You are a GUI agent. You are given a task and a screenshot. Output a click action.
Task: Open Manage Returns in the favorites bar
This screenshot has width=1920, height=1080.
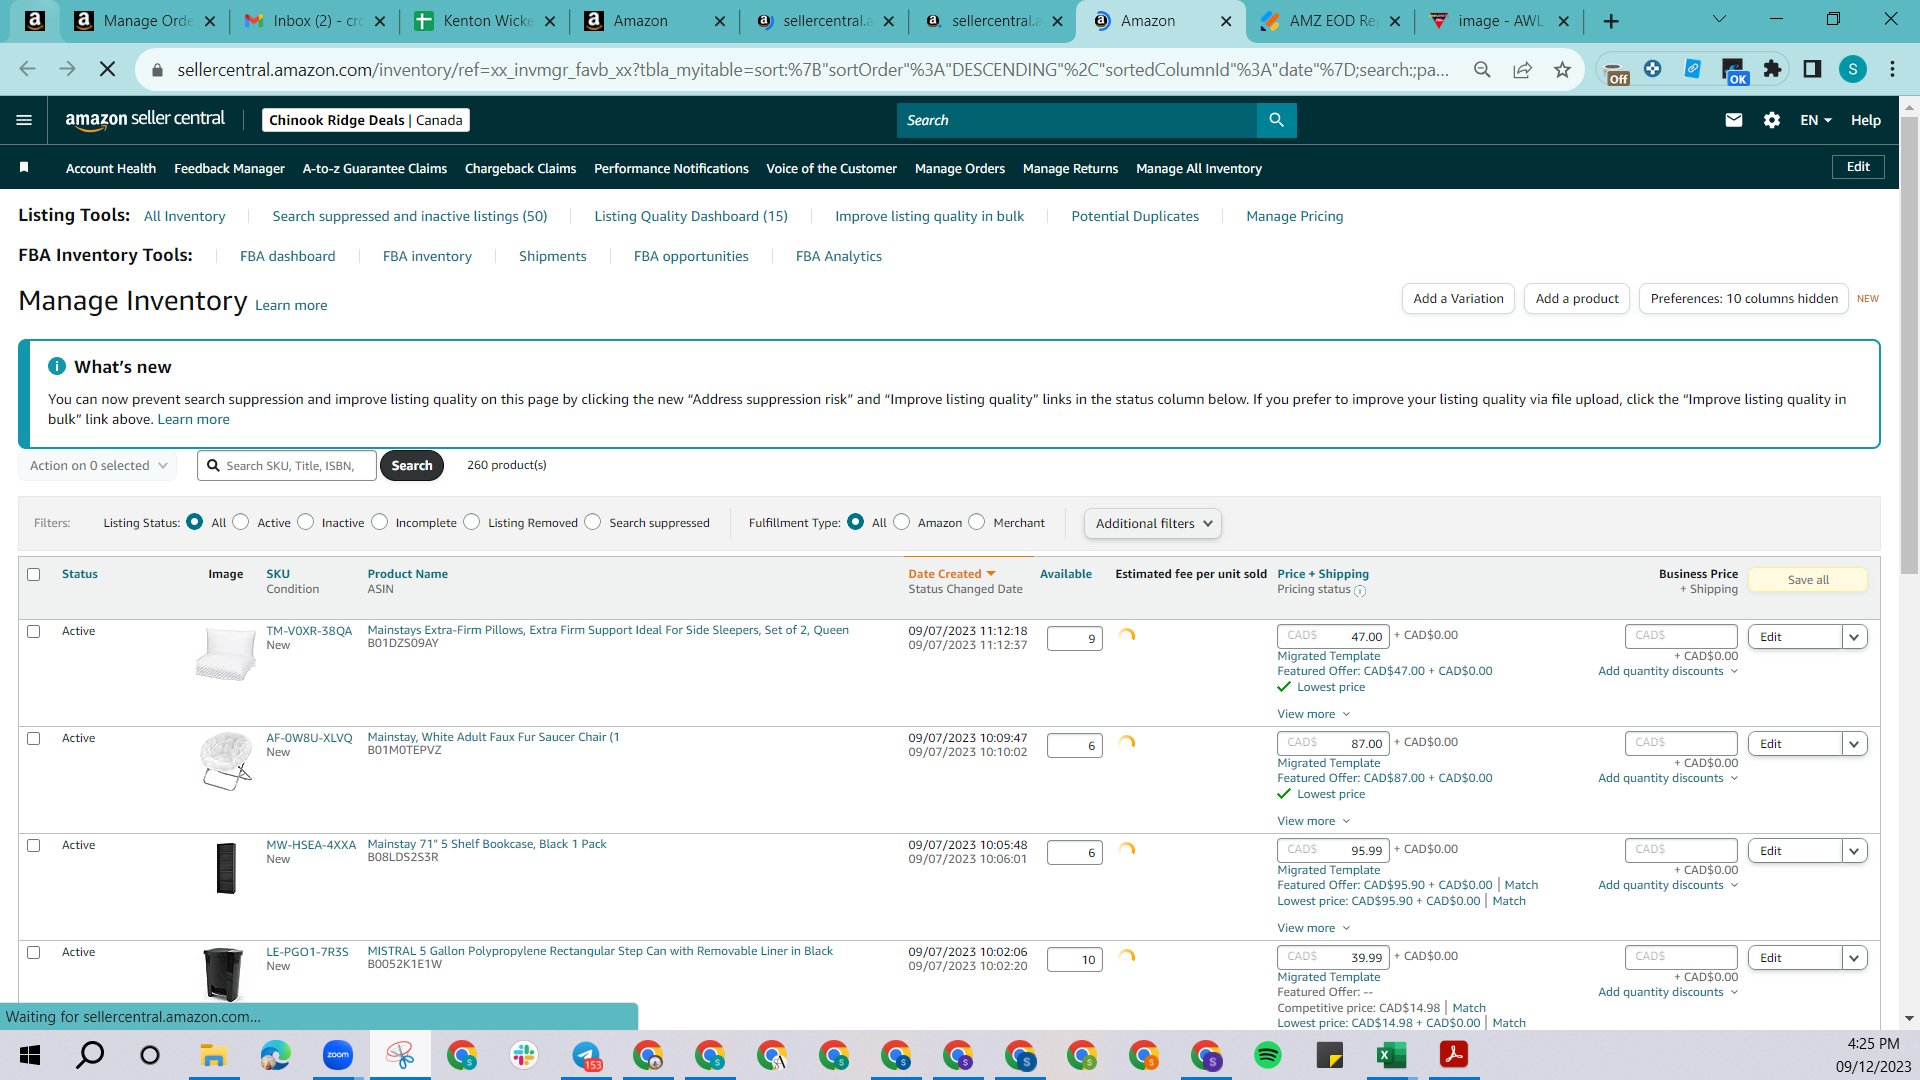pos(1070,169)
